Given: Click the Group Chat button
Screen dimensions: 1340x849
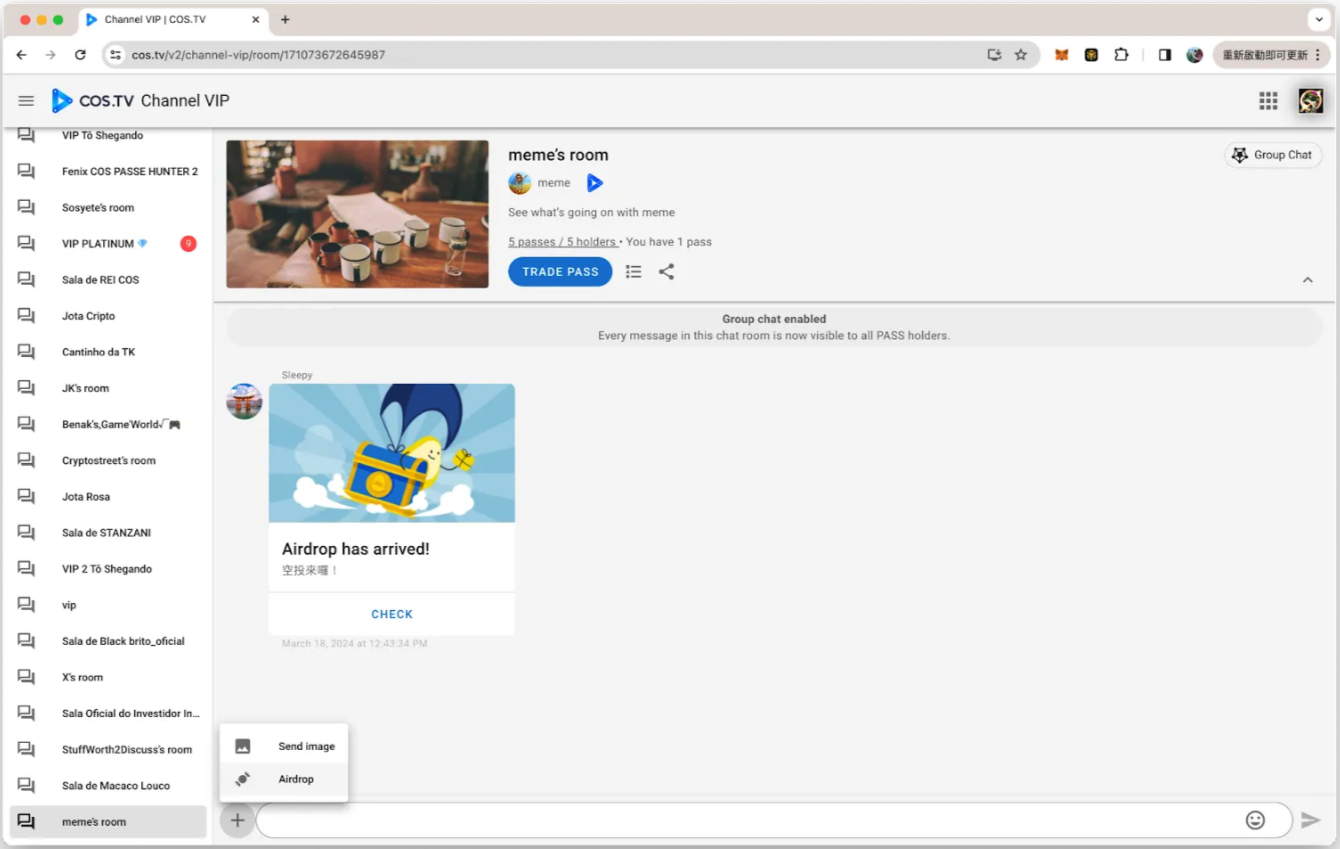Looking at the screenshot, I should 1273,155.
